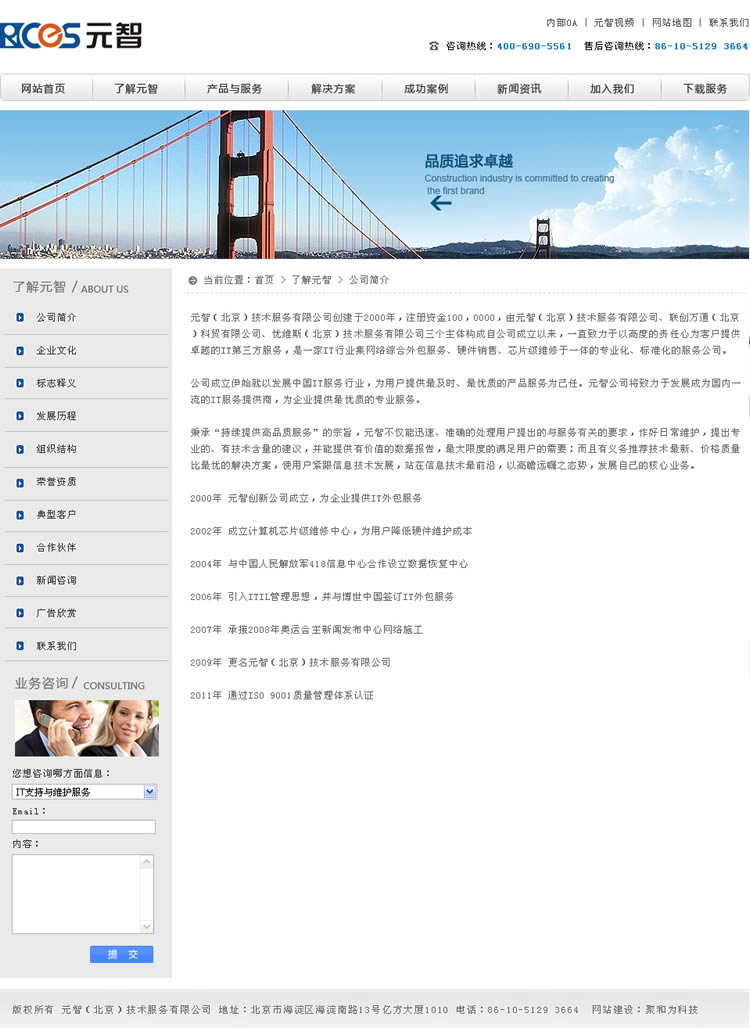Open 发展历程 in the sidebar

click(x=56, y=416)
